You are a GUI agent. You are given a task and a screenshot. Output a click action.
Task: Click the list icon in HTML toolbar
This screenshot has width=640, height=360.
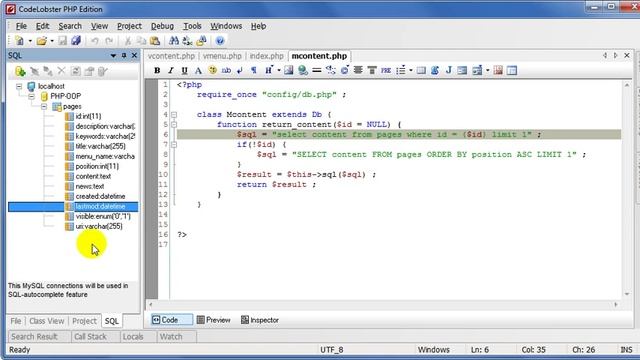coord(401,70)
